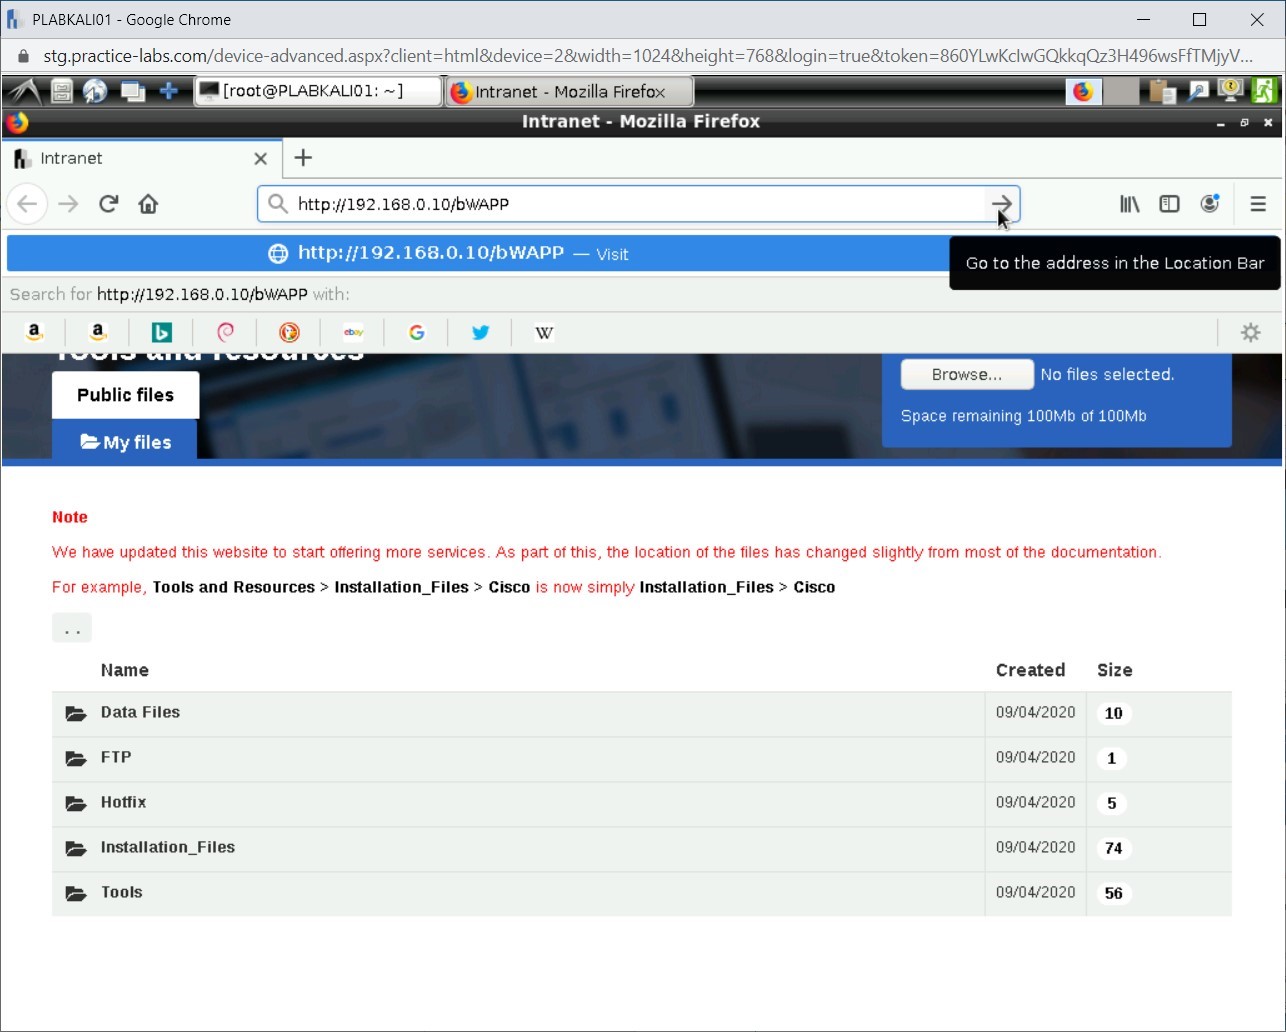Log out using the green exit icon
This screenshot has height=1032, width=1286.
pyautogui.click(x=1263, y=90)
